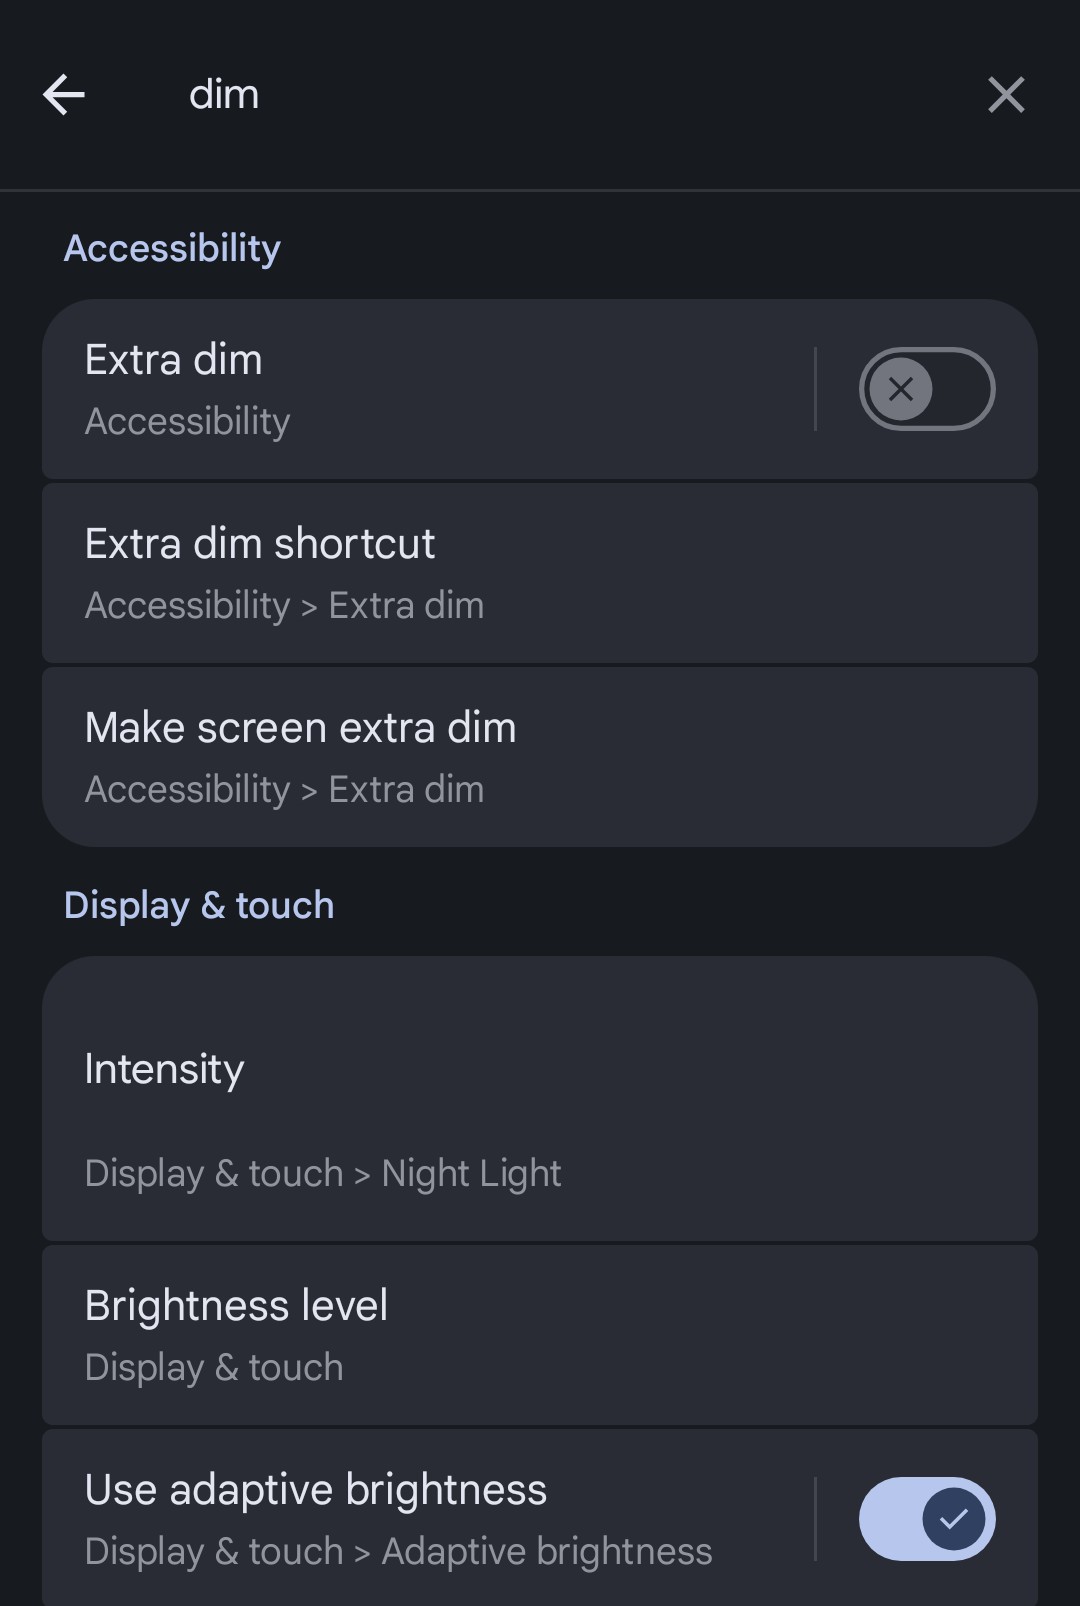Click the "Display & touch" subtitle under Brightness level

[x=214, y=1367]
